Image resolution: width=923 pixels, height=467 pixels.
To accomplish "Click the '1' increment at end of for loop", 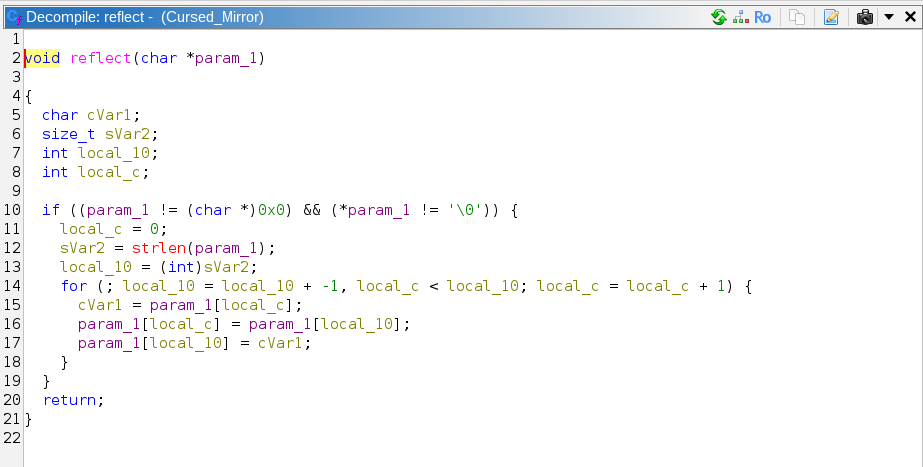I will coord(721,286).
